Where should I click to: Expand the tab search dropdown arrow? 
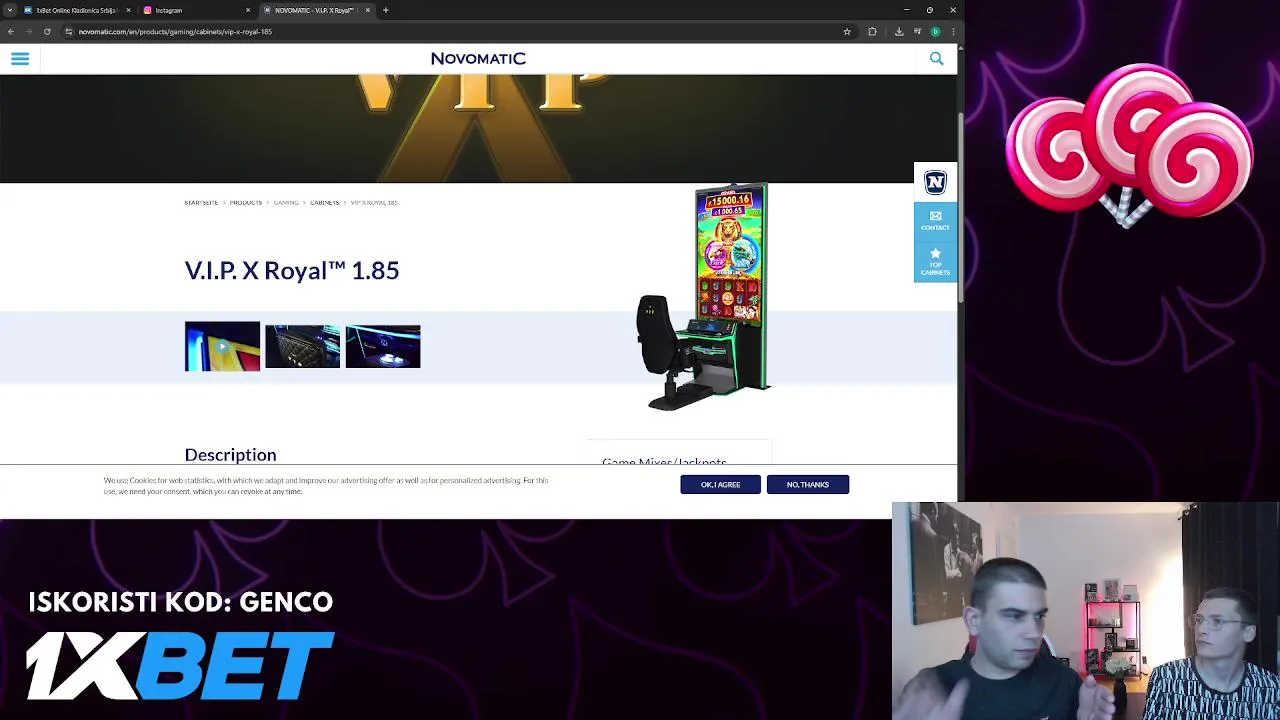pyautogui.click(x=9, y=10)
